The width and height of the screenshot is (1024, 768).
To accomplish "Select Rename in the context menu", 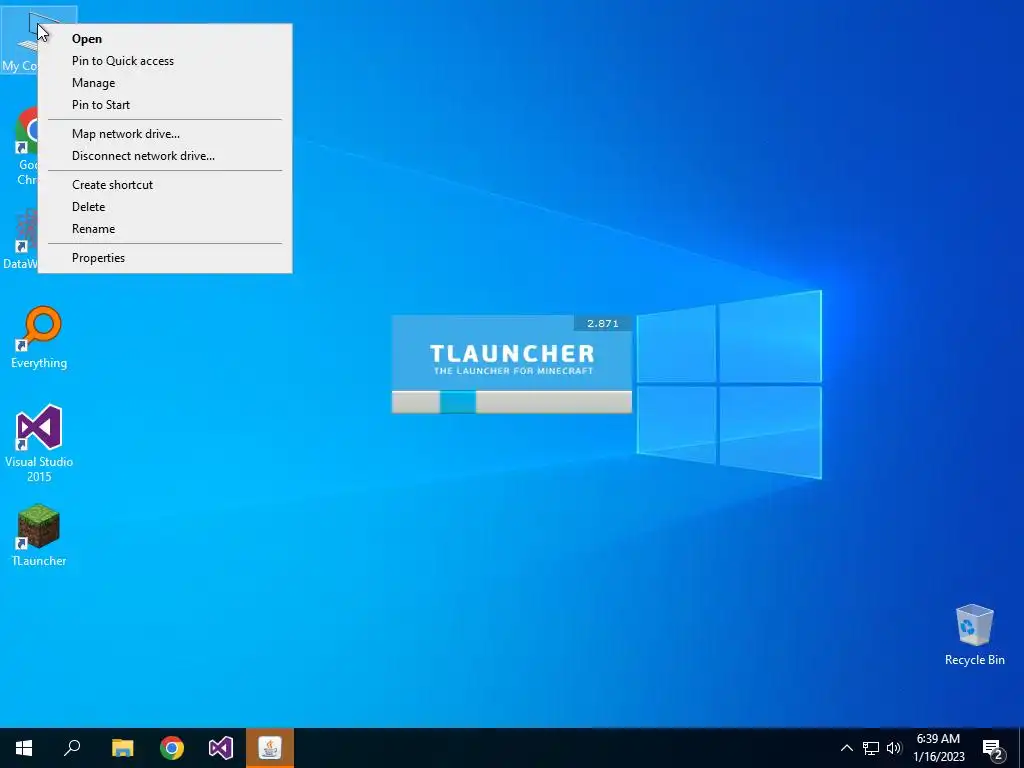I will (165, 229).
